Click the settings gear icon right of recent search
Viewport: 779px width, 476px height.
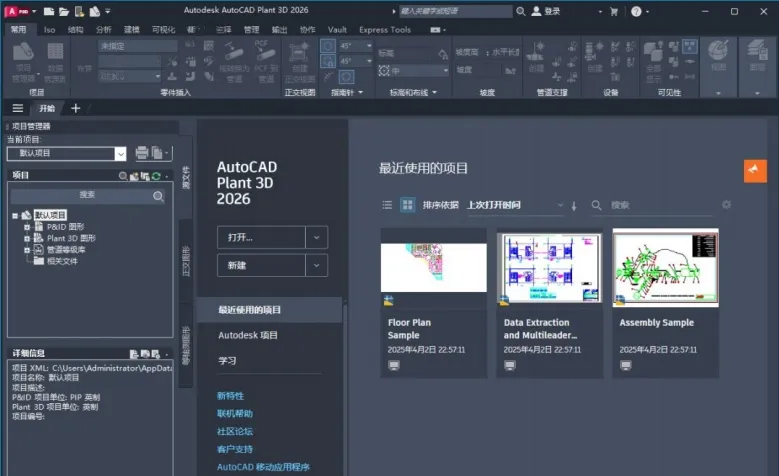(726, 205)
